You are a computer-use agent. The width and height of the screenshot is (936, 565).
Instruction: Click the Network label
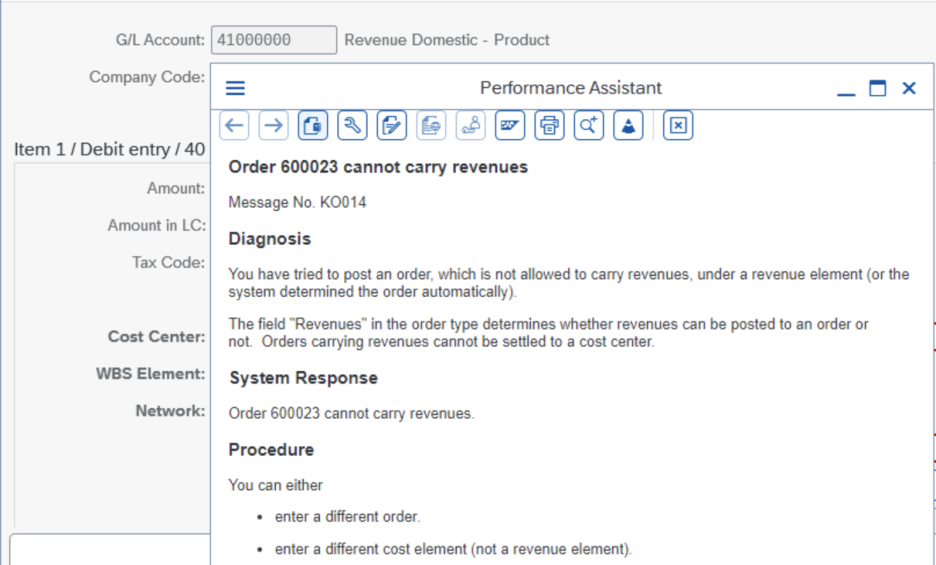(x=170, y=411)
